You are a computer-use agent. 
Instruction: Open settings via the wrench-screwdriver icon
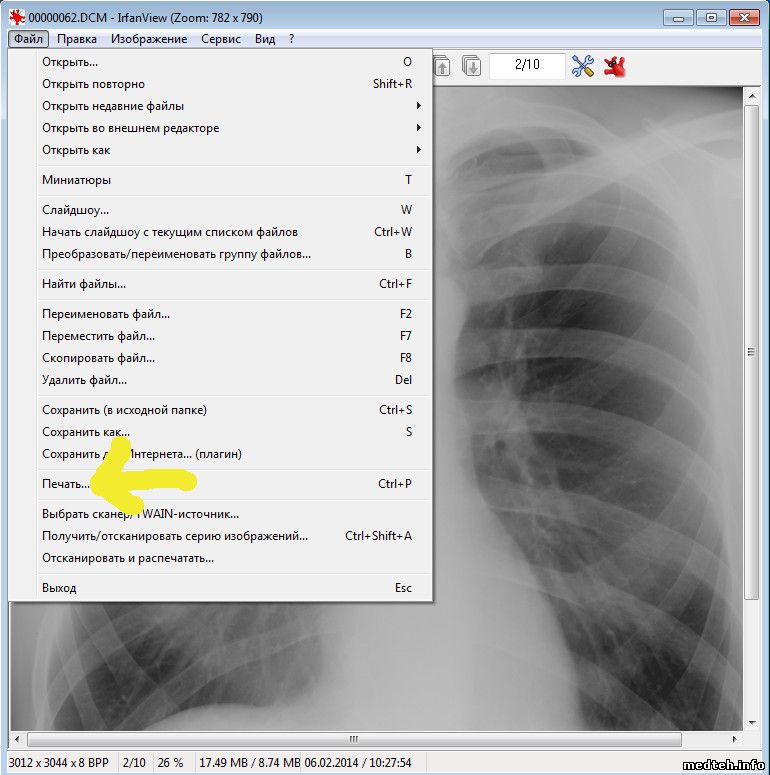click(x=583, y=66)
